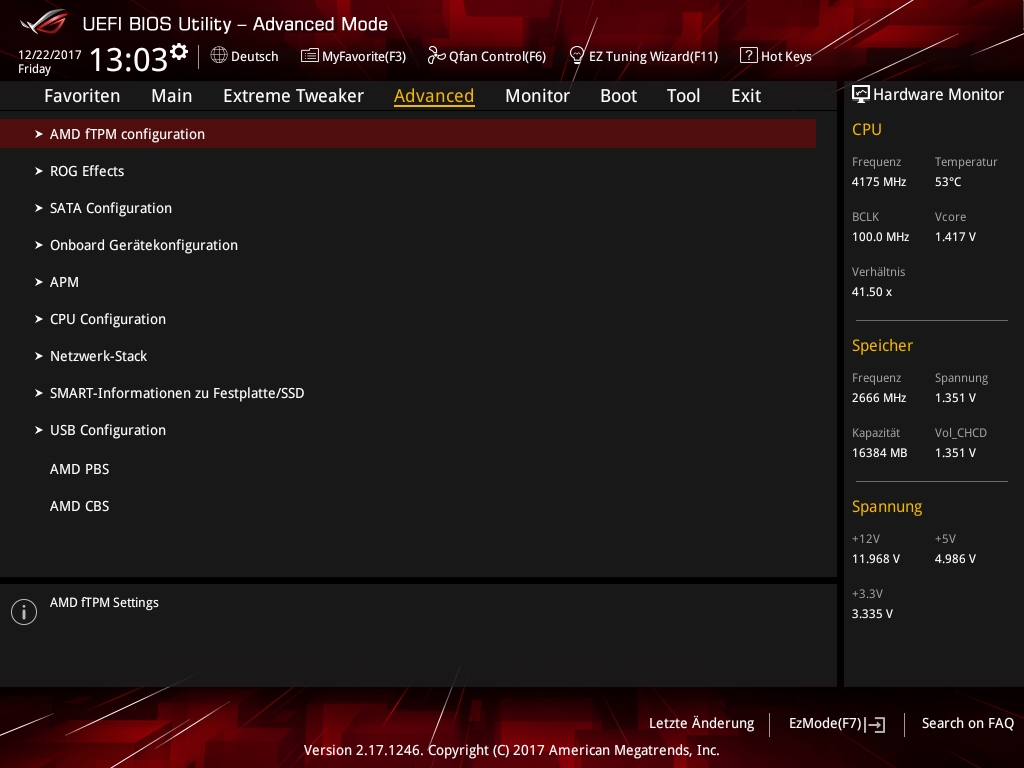Screen dimensions: 1024x768
Task: Select the Advanced tab
Action: [434, 96]
